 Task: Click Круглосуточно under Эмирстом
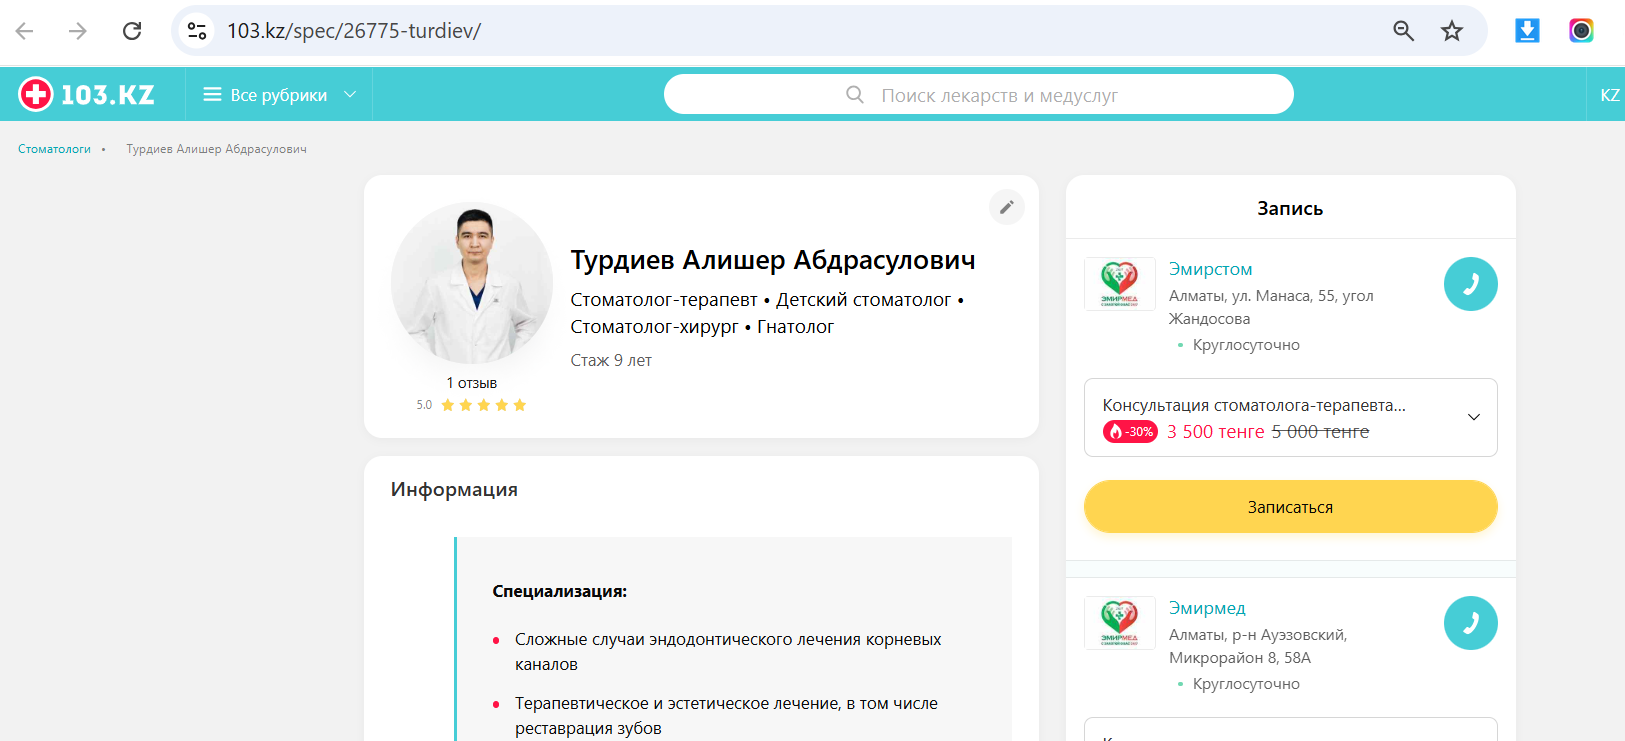[x=1246, y=345]
